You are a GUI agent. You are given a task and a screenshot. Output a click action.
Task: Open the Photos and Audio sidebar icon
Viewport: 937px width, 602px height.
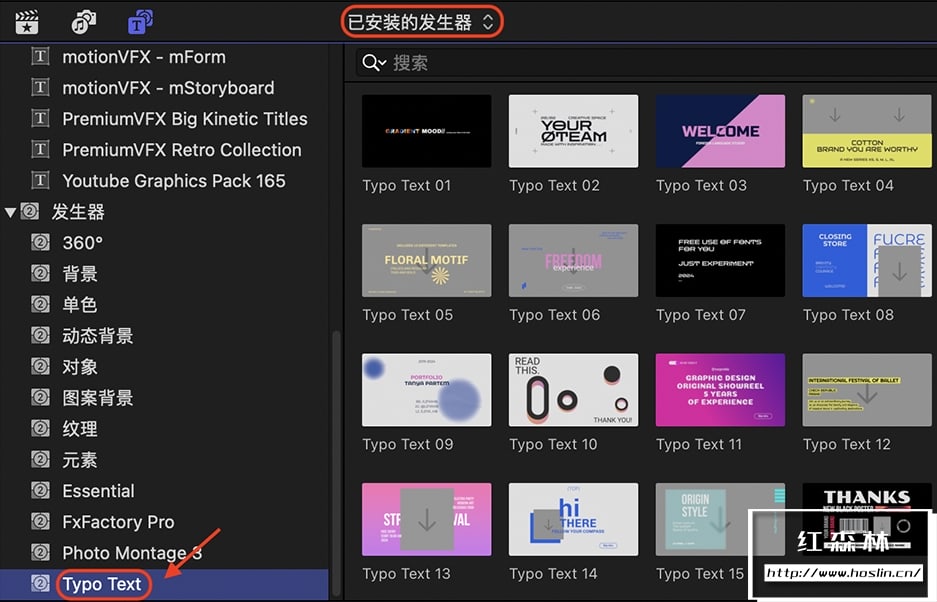pyautogui.click(x=84, y=22)
